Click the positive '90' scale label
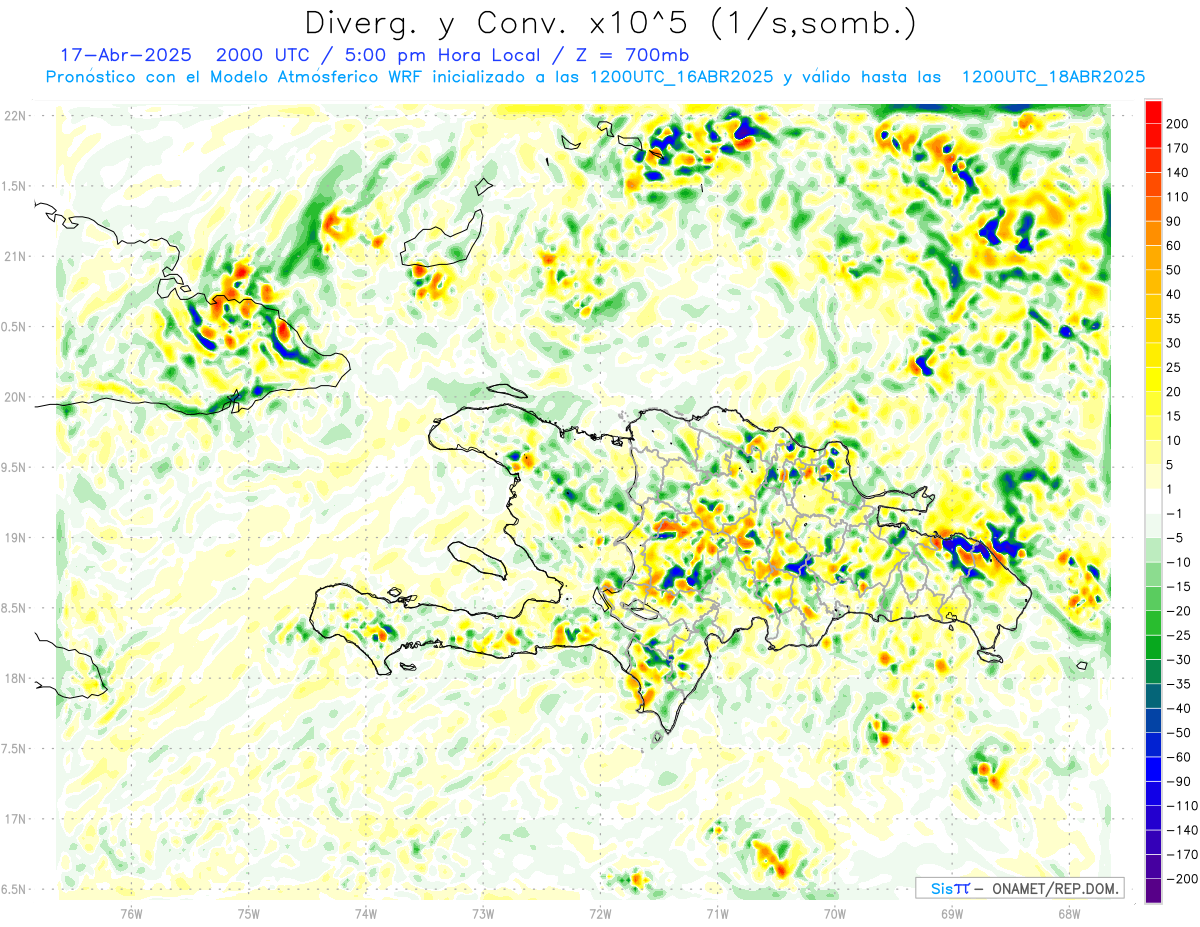This screenshot has width=1200, height=927. (x=1175, y=221)
